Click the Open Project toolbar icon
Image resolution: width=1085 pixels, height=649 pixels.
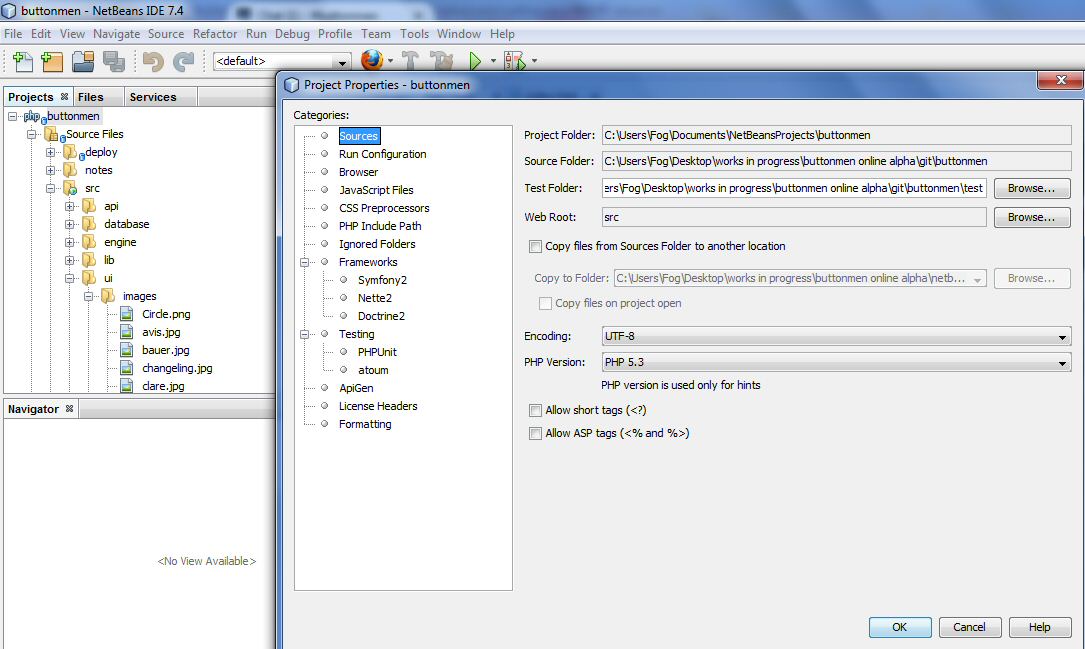coord(83,62)
